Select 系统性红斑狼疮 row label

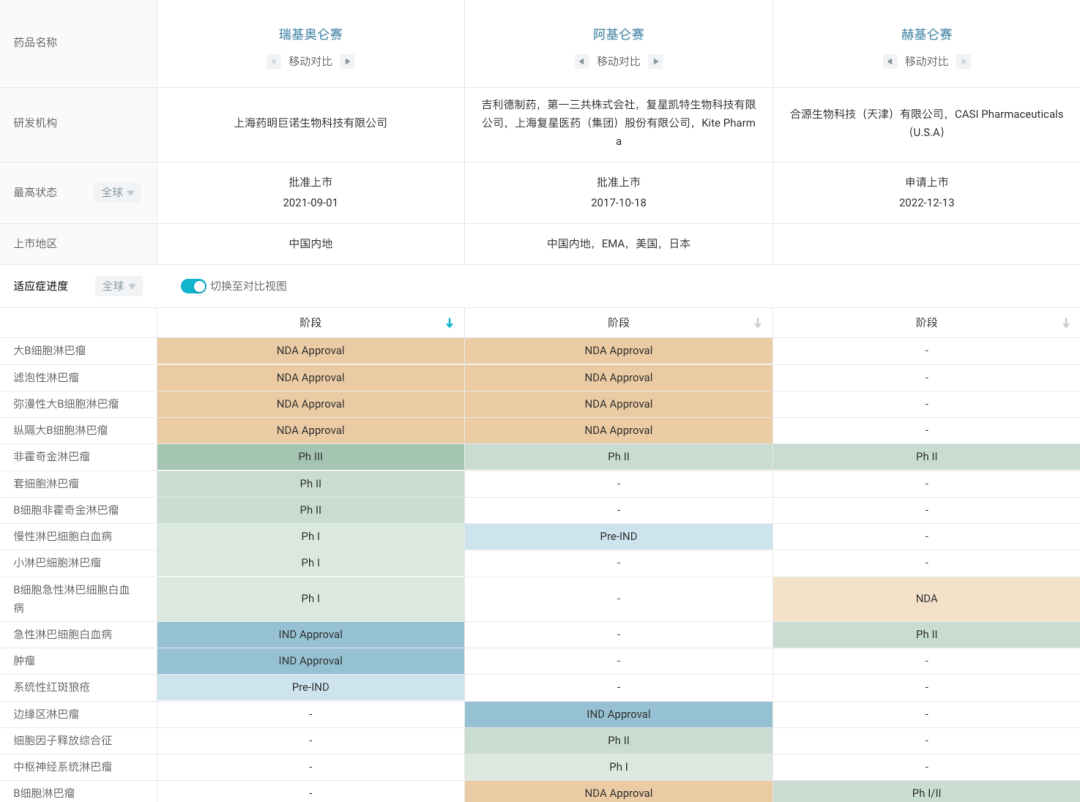click(x=52, y=687)
